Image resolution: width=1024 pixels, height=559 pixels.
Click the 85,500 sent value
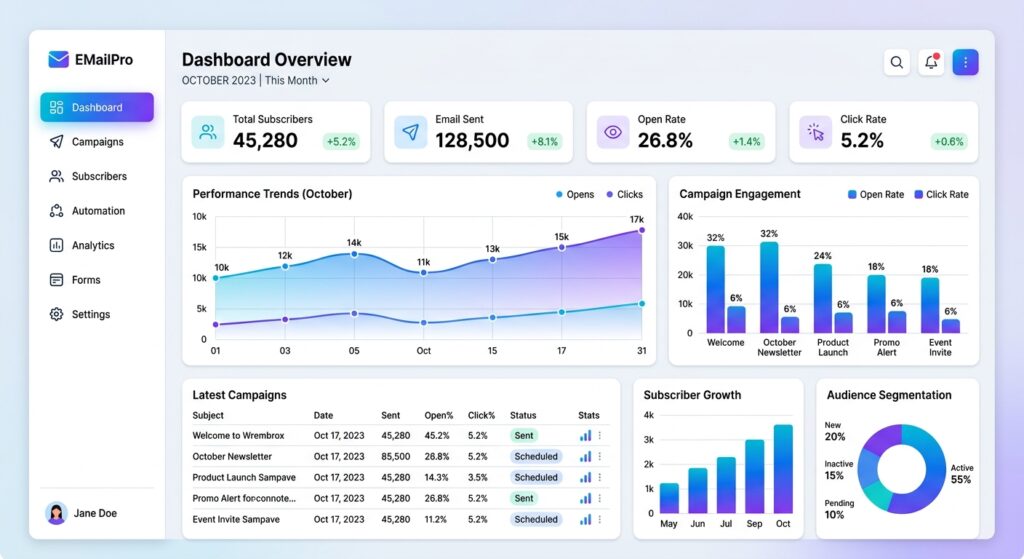coord(396,456)
